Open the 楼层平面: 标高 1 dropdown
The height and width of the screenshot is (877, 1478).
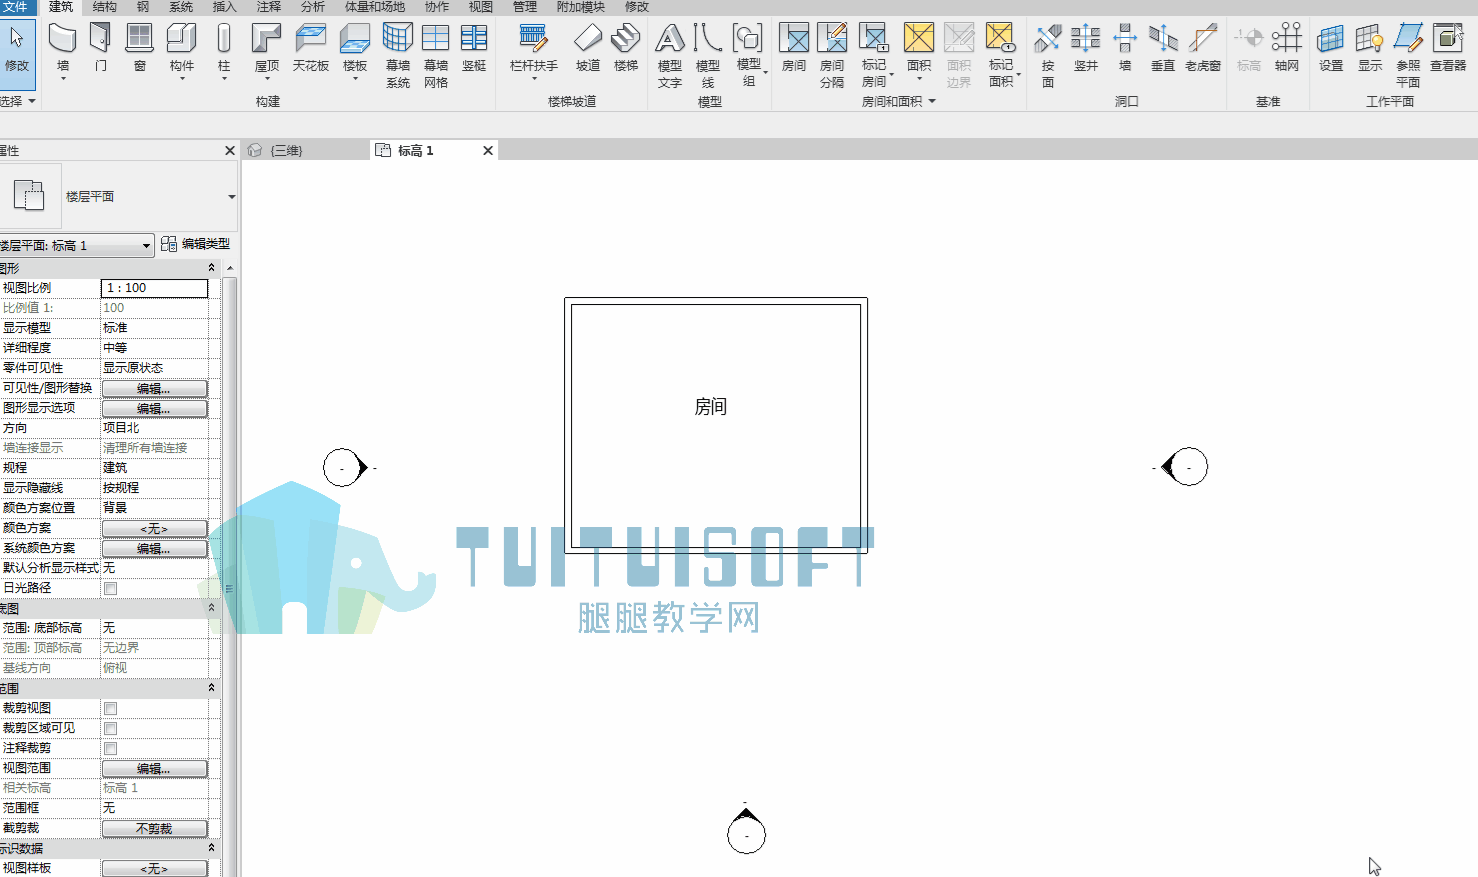point(77,245)
